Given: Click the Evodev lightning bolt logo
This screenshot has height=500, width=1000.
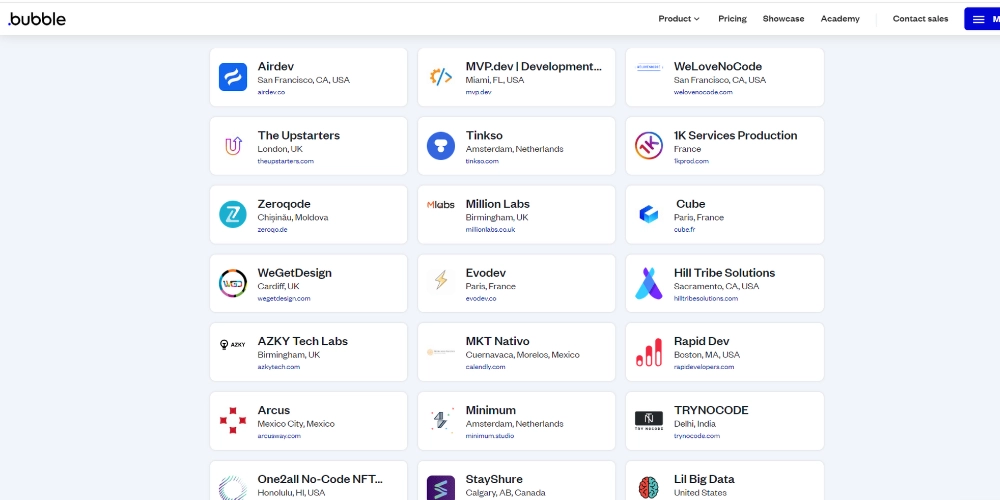Looking at the screenshot, I should (x=441, y=281).
